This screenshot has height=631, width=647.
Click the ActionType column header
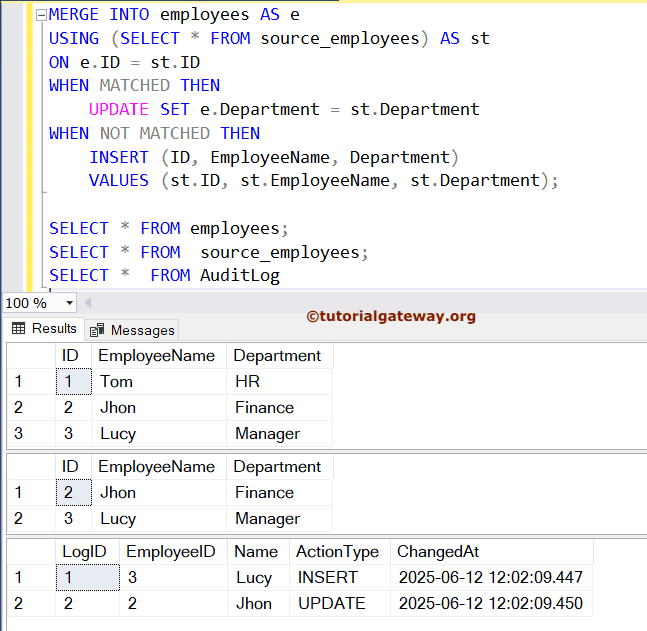pos(340,552)
